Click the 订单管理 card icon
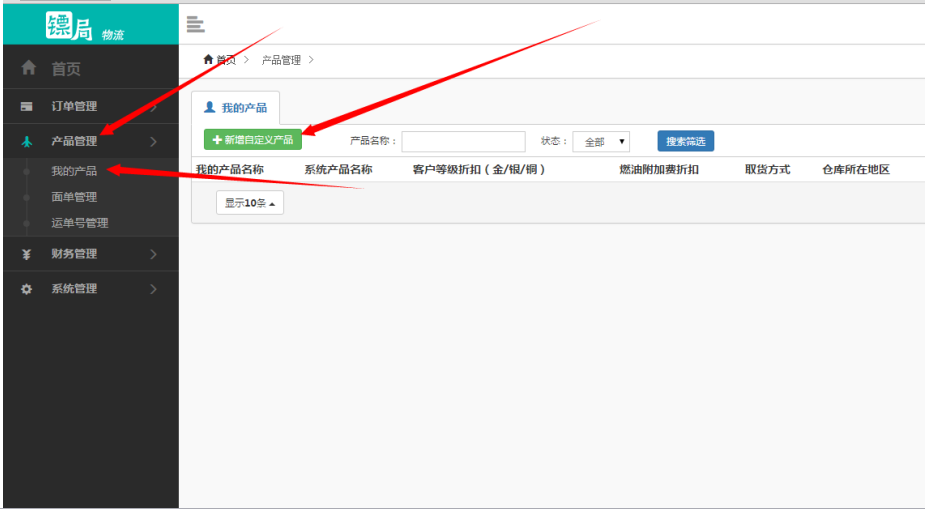This screenshot has height=509, width=925. 27,106
